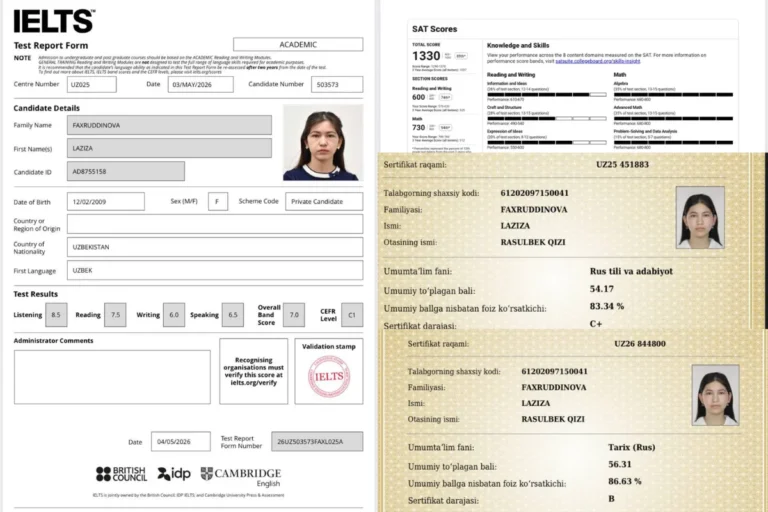
Task: Click the idp logo on IELTS form
Action: (x=174, y=473)
